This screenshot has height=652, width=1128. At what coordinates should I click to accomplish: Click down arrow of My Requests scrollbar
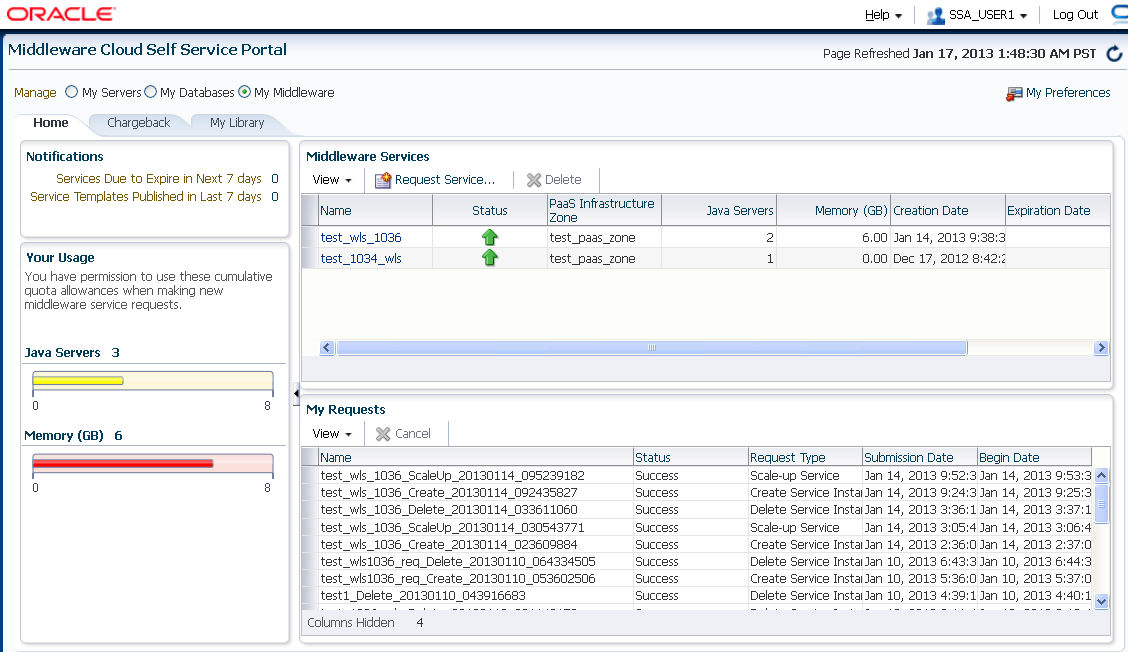1101,602
